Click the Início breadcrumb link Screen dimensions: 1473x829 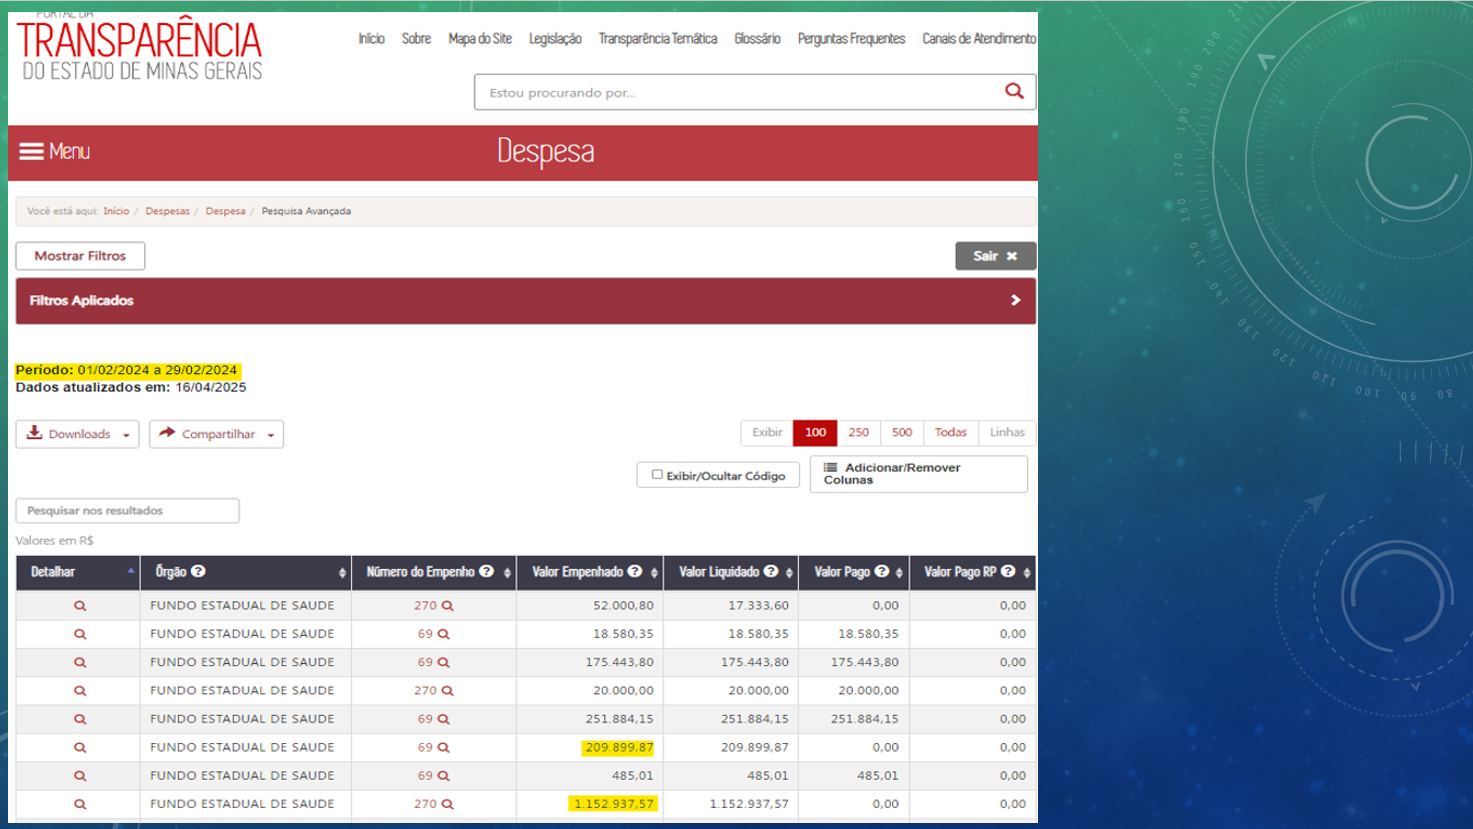(116, 211)
